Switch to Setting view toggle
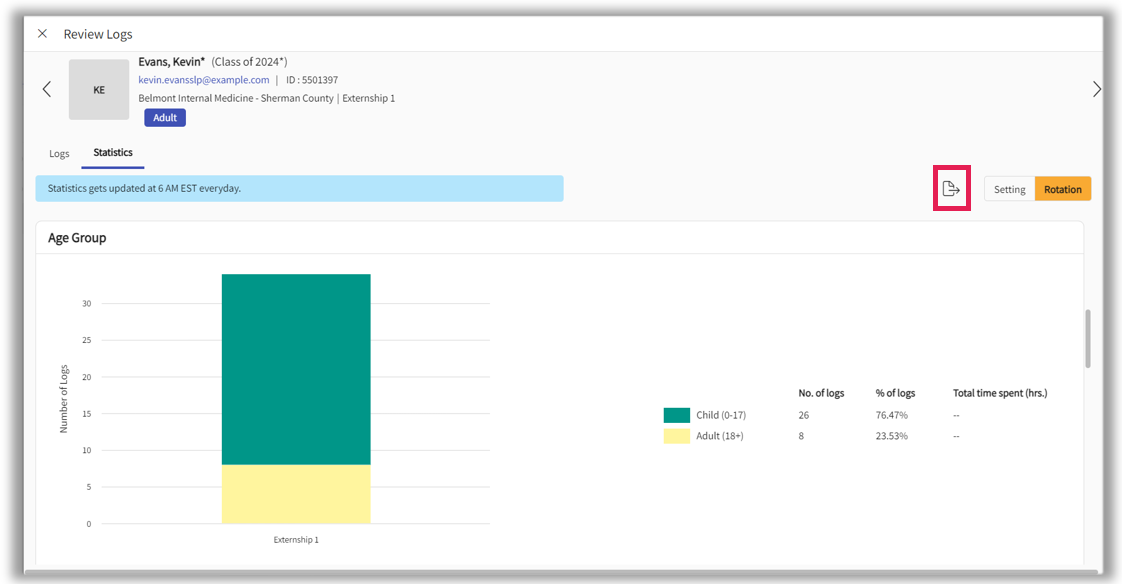 coord(1009,189)
